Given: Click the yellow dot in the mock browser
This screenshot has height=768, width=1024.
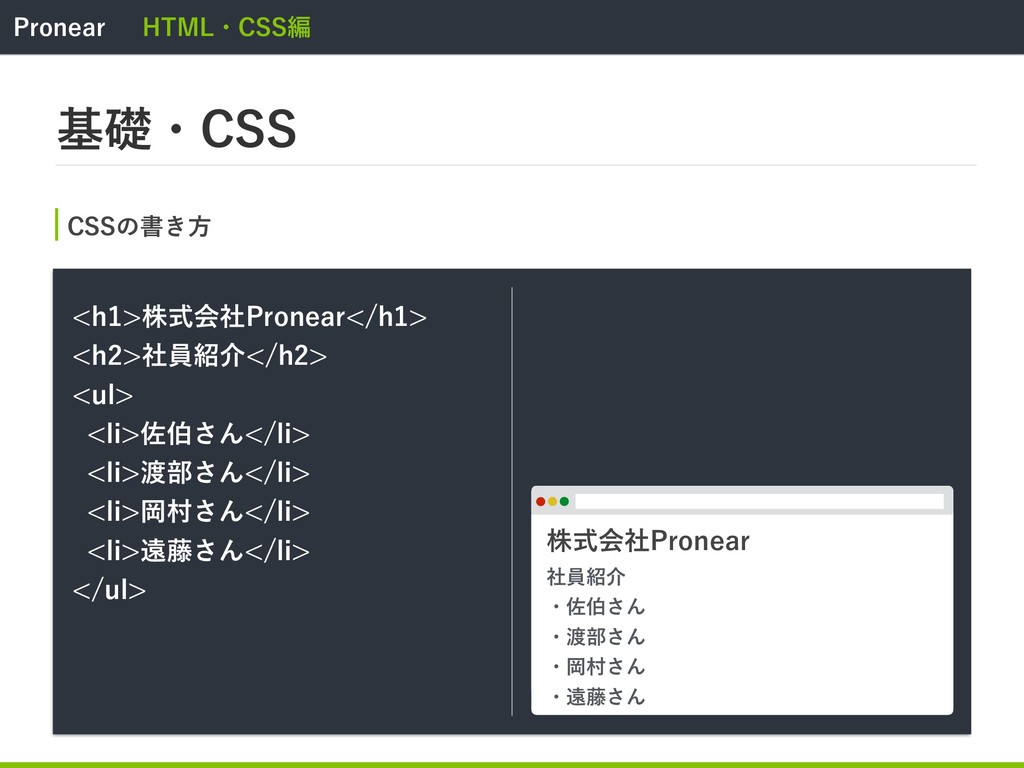Looking at the screenshot, I should [553, 501].
